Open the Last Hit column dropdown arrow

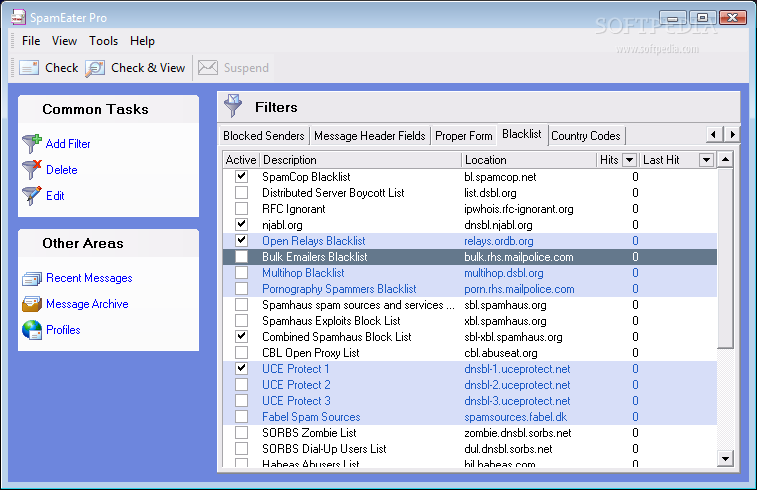click(x=706, y=160)
